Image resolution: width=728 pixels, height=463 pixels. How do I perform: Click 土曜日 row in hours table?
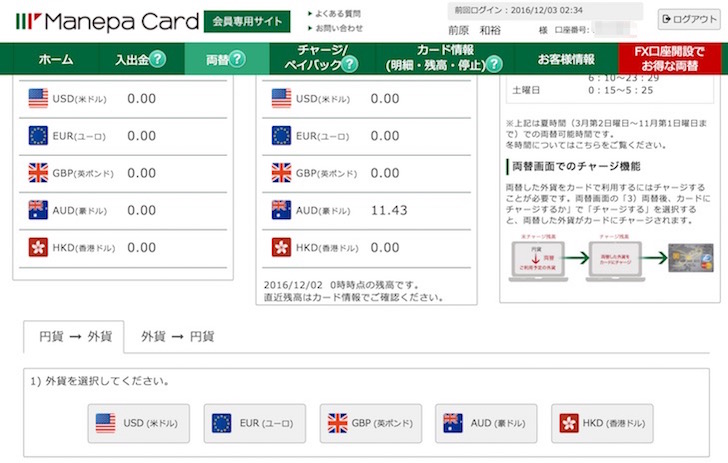point(609,90)
